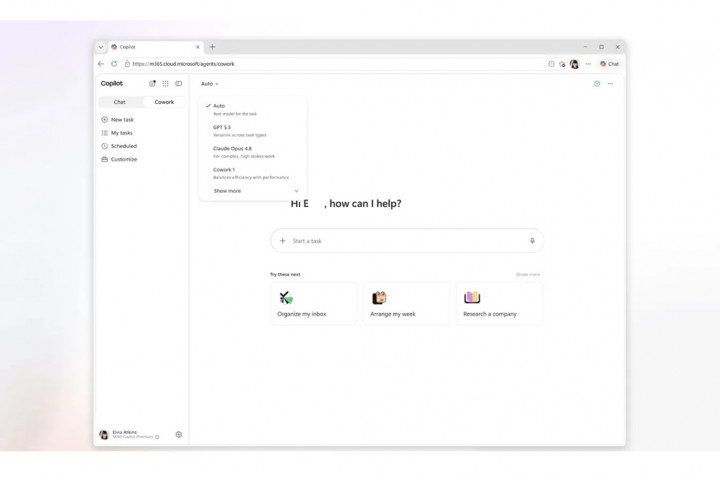Open the Customize label in sidebar
The height and width of the screenshot is (478, 720).
pyautogui.click(x=124, y=159)
